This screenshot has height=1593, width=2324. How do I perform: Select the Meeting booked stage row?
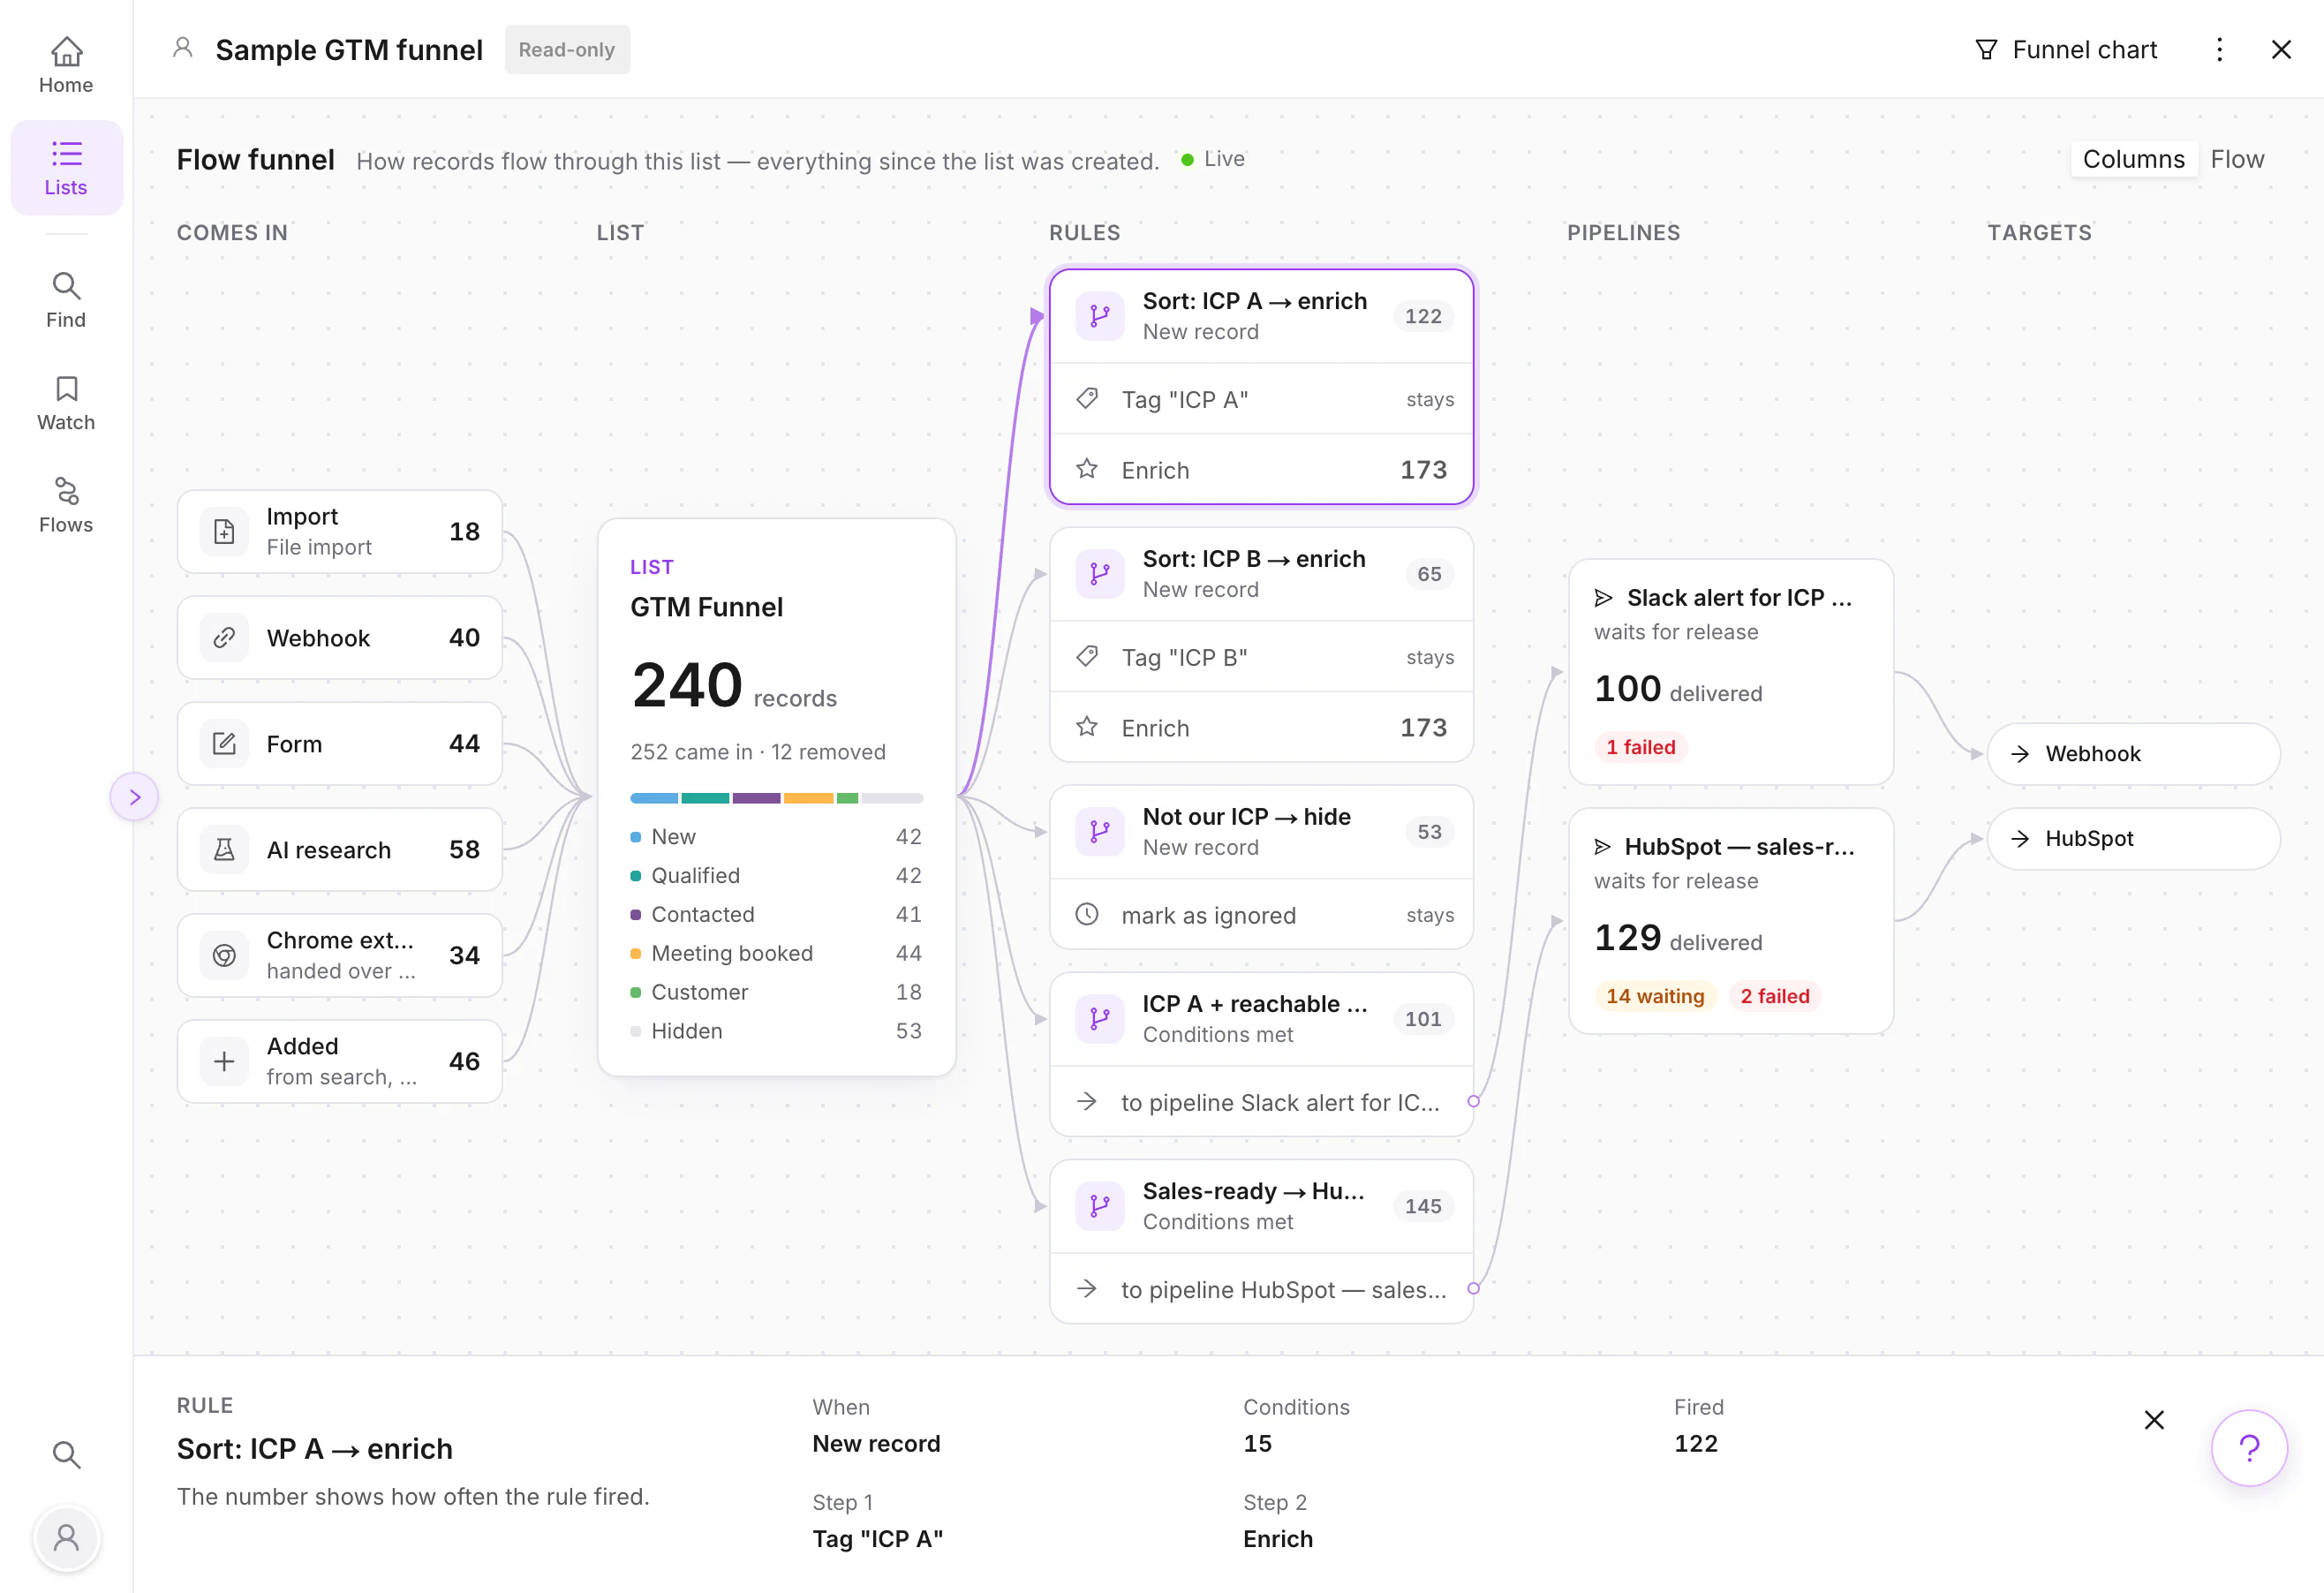[x=776, y=953]
